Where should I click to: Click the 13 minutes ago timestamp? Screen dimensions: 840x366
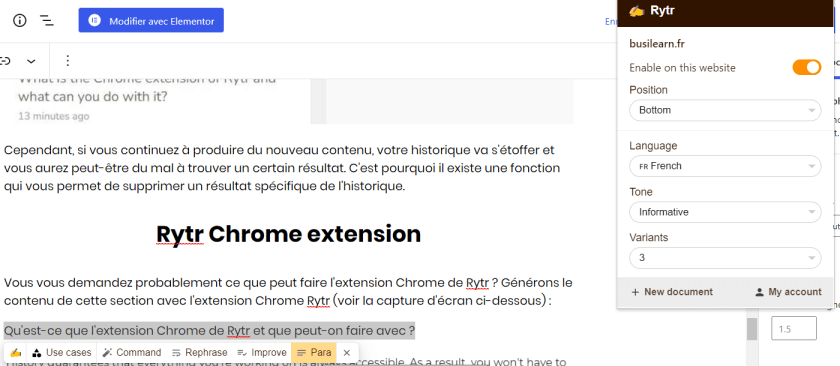54,116
